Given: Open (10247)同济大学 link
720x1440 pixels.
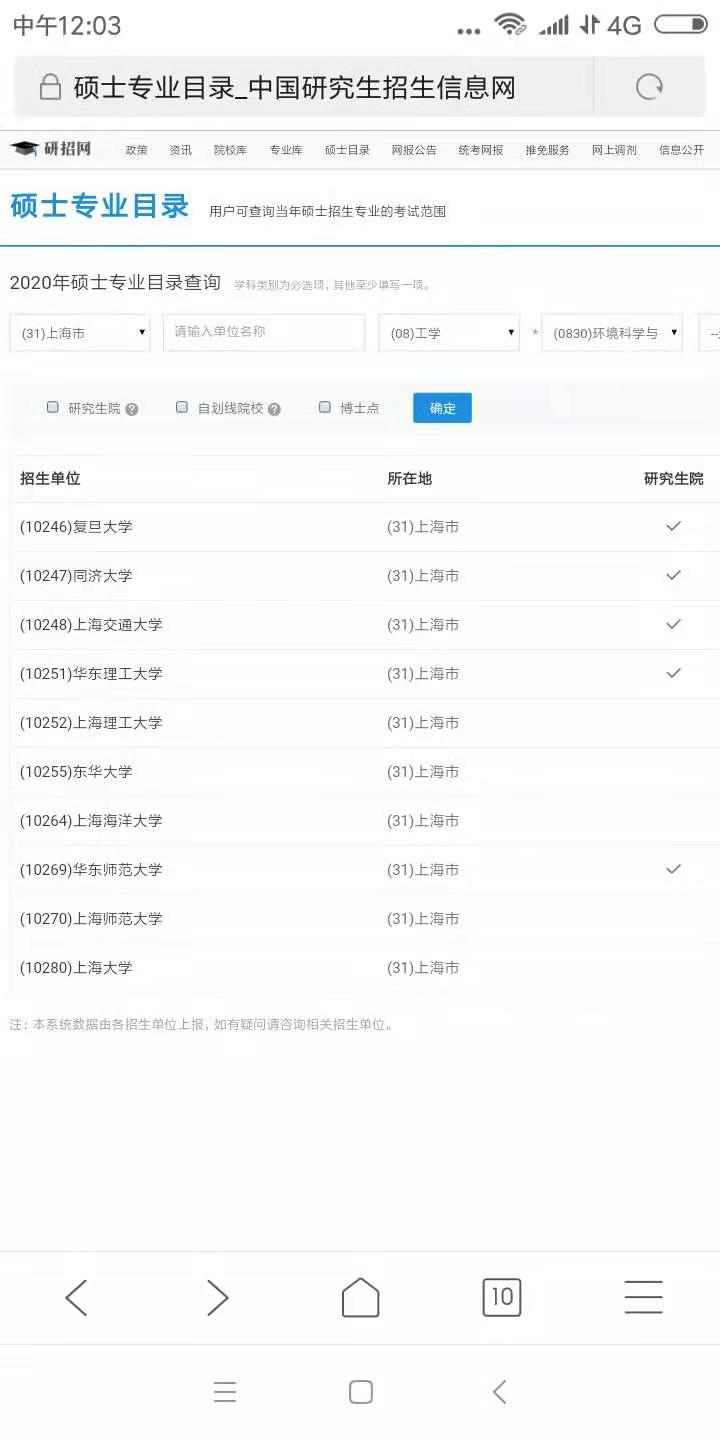Looking at the screenshot, I should coord(76,576).
